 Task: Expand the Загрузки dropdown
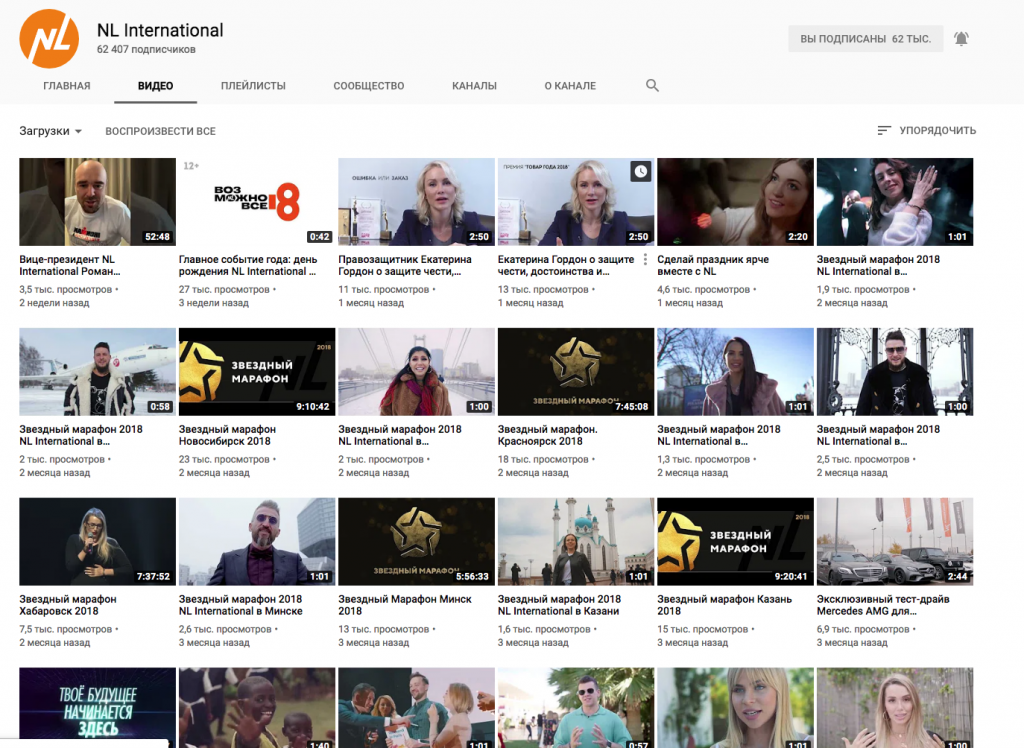pos(50,131)
